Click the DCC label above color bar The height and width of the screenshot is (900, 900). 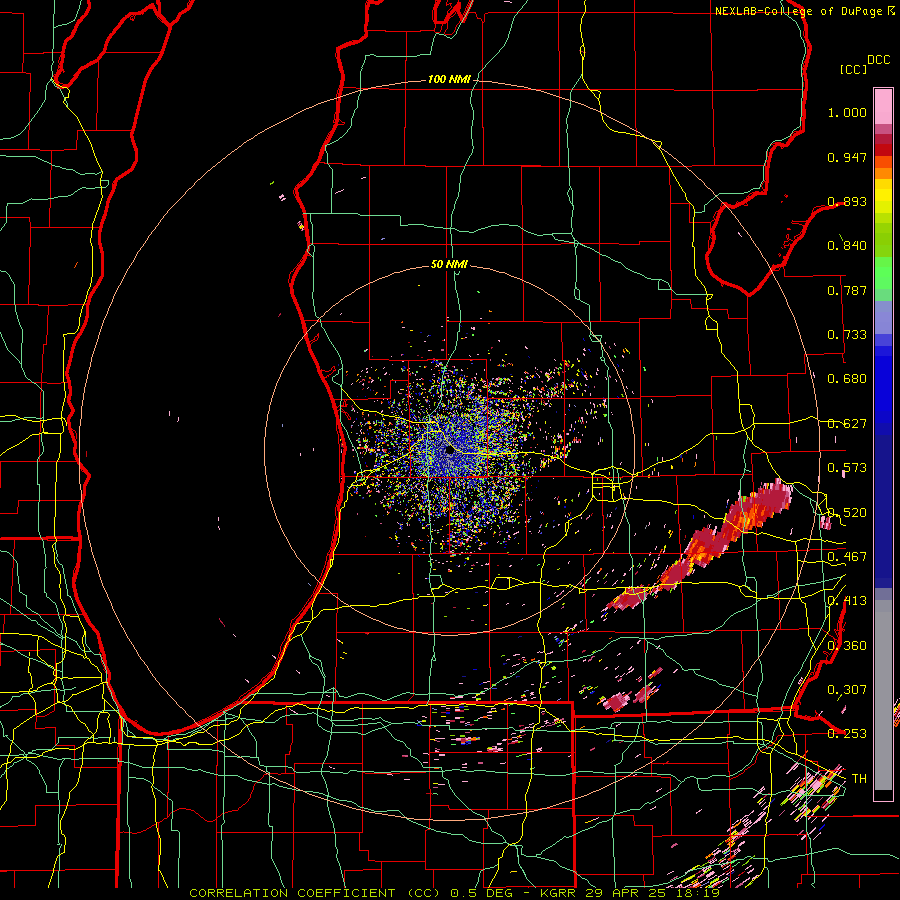[x=878, y=60]
